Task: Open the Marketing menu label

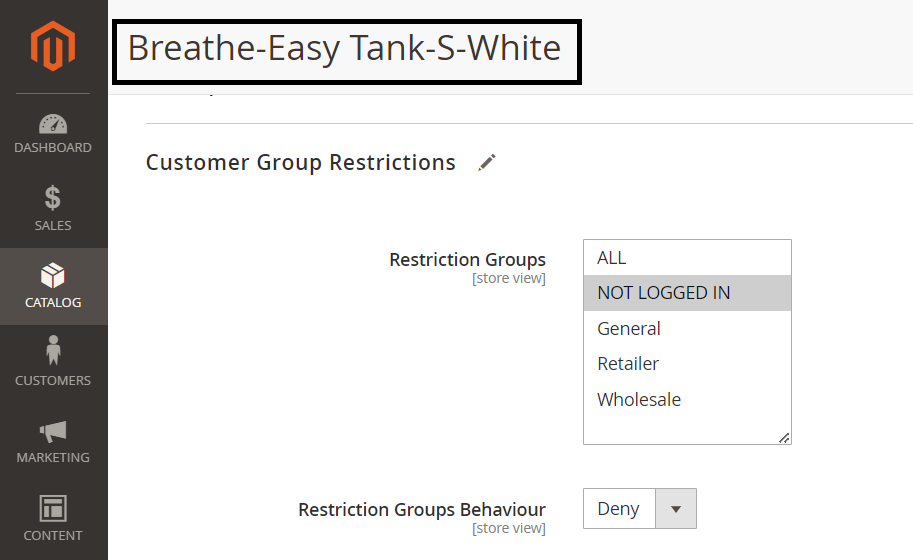Action: point(53,458)
